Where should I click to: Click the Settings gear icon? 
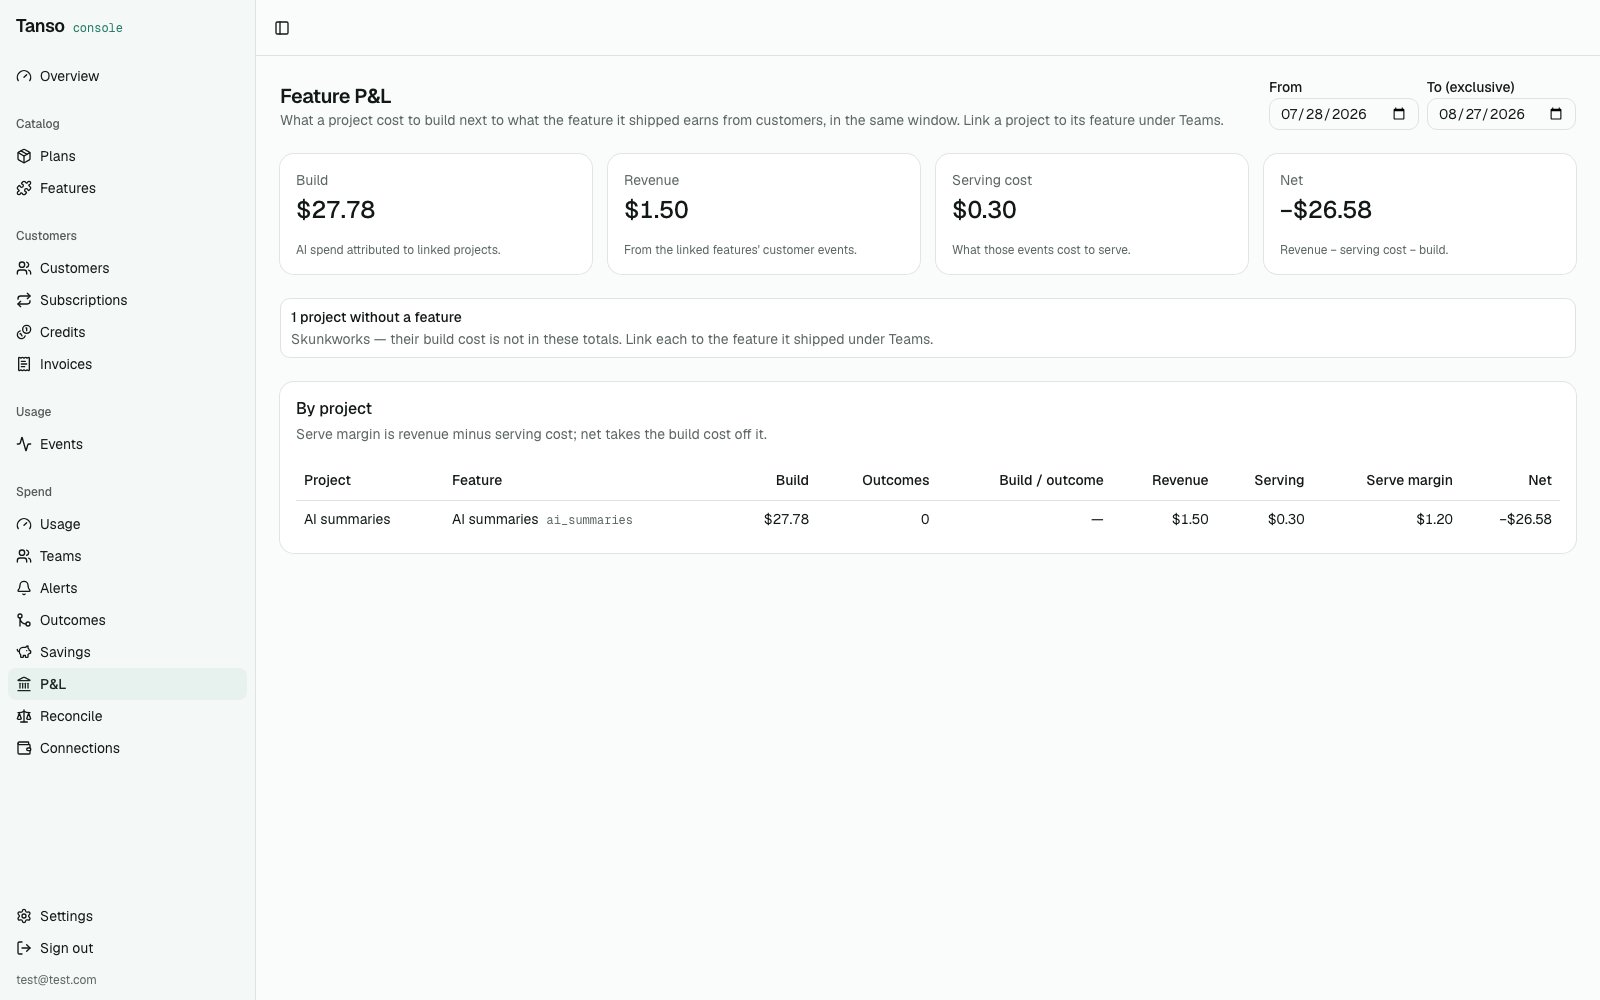pyautogui.click(x=24, y=916)
